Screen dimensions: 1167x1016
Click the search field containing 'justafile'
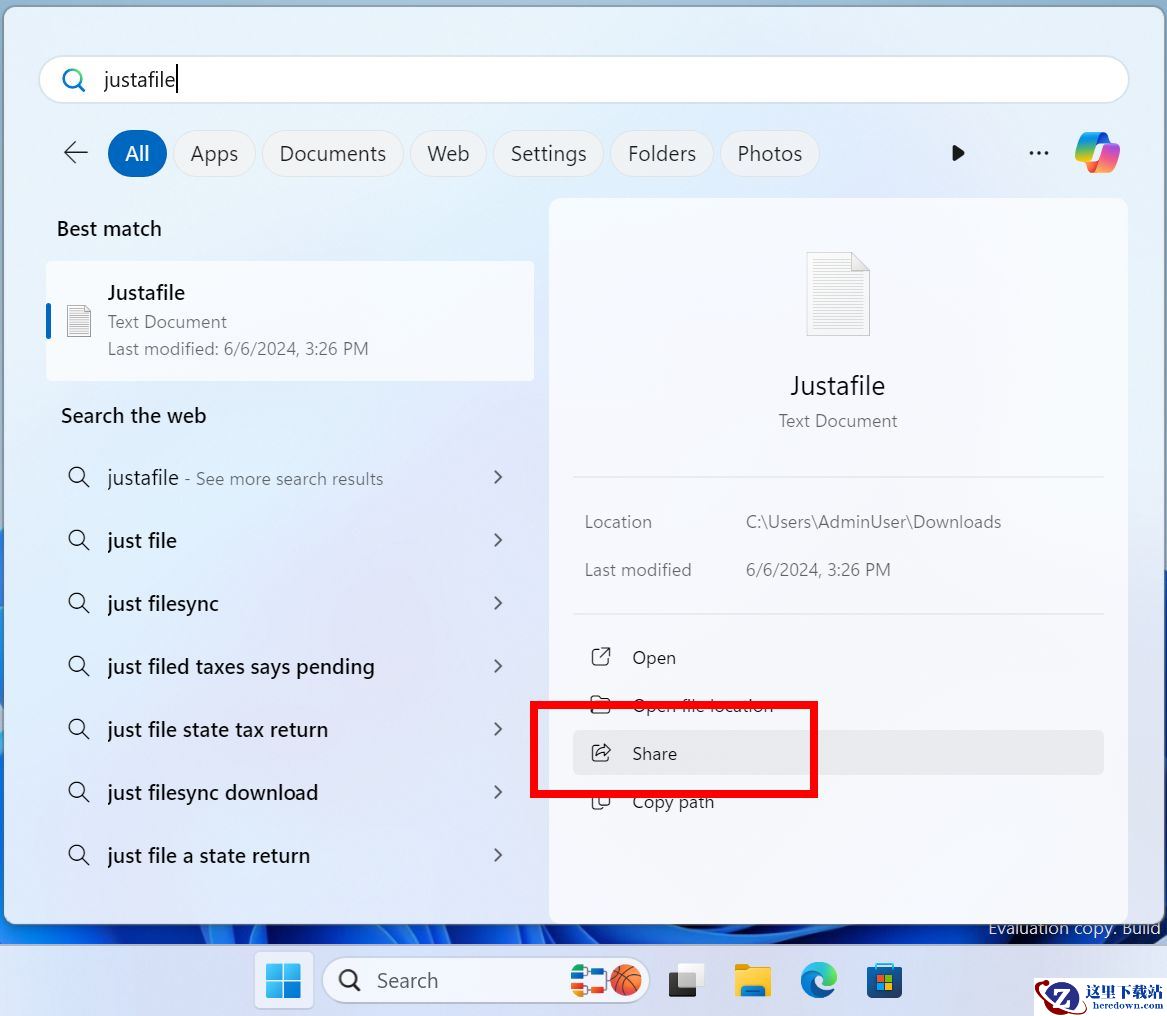point(584,80)
